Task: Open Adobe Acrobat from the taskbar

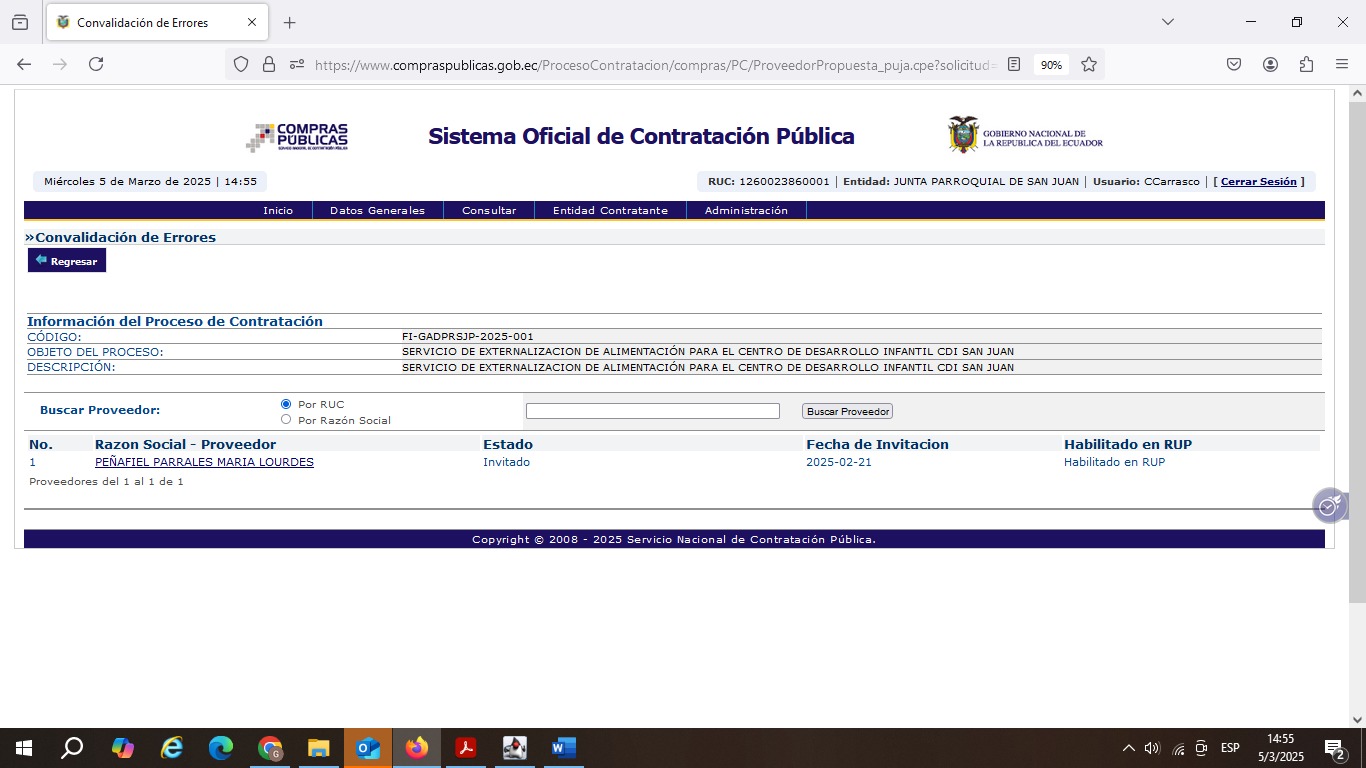Action: tap(466, 748)
